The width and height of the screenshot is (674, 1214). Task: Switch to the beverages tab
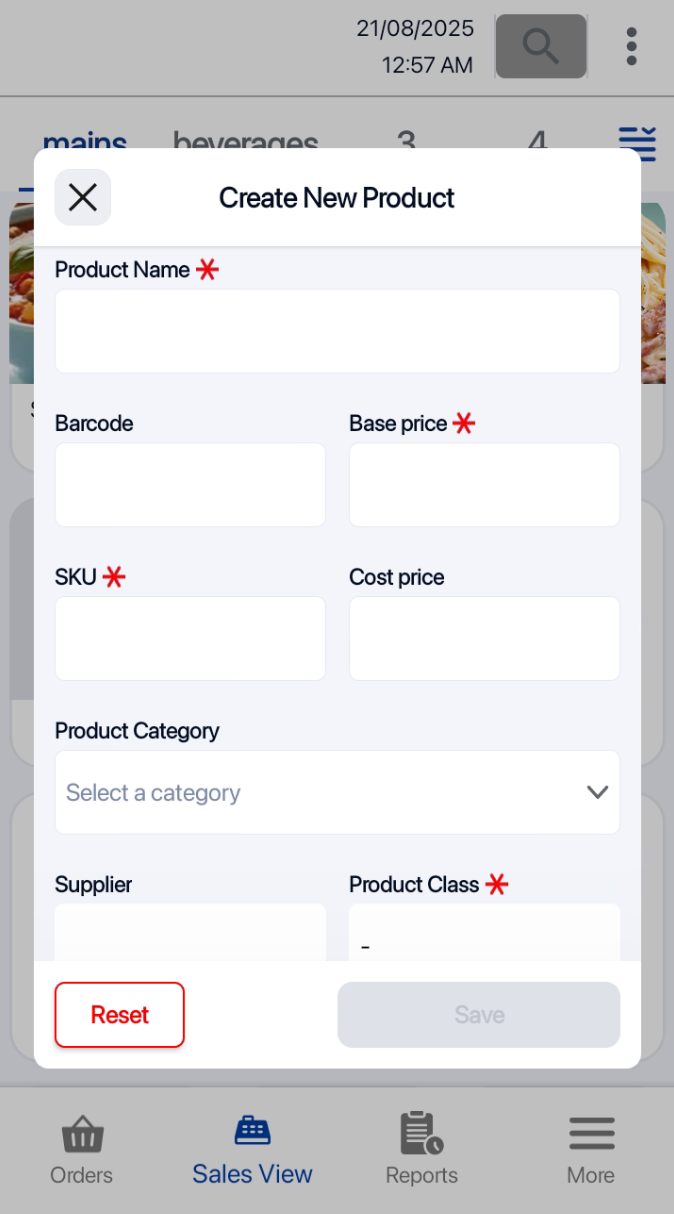245,143
